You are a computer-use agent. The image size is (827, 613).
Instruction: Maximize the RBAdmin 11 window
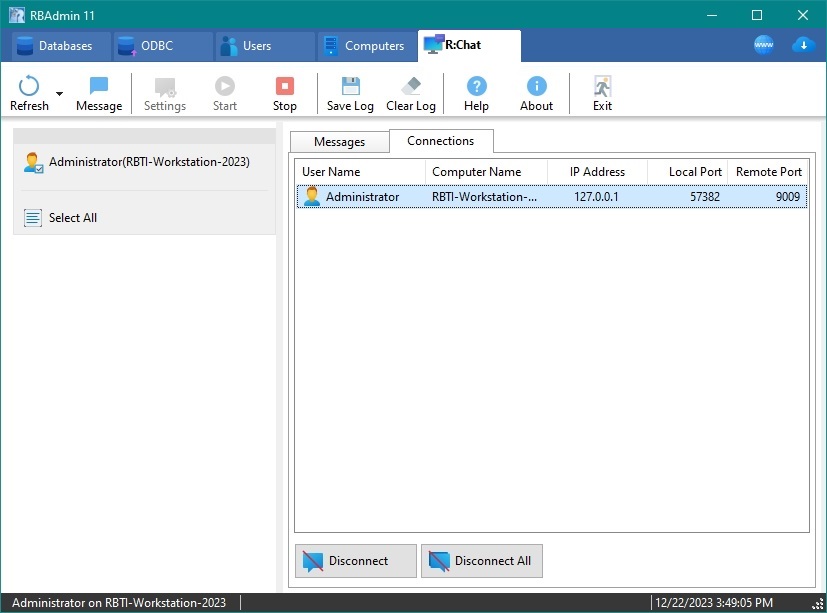(x=756, y=15)
